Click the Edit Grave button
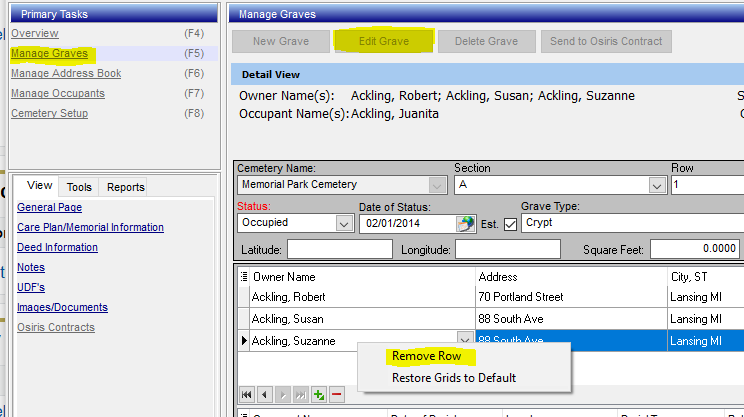This screenshot has width=744, height=417. click(x=384, y=41)
